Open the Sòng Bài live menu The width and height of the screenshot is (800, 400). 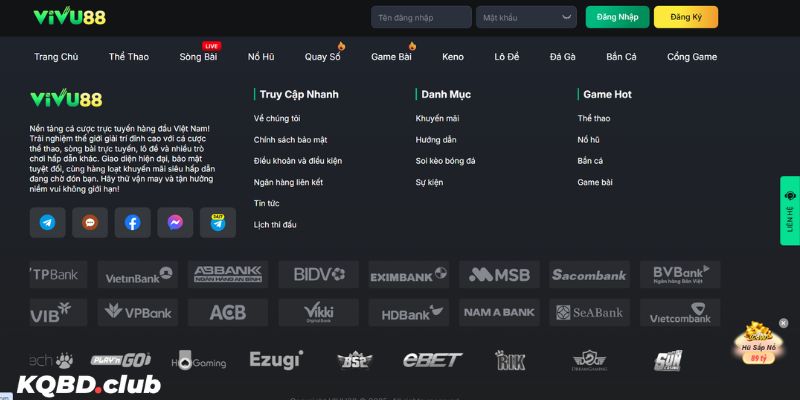coord(198,57)
